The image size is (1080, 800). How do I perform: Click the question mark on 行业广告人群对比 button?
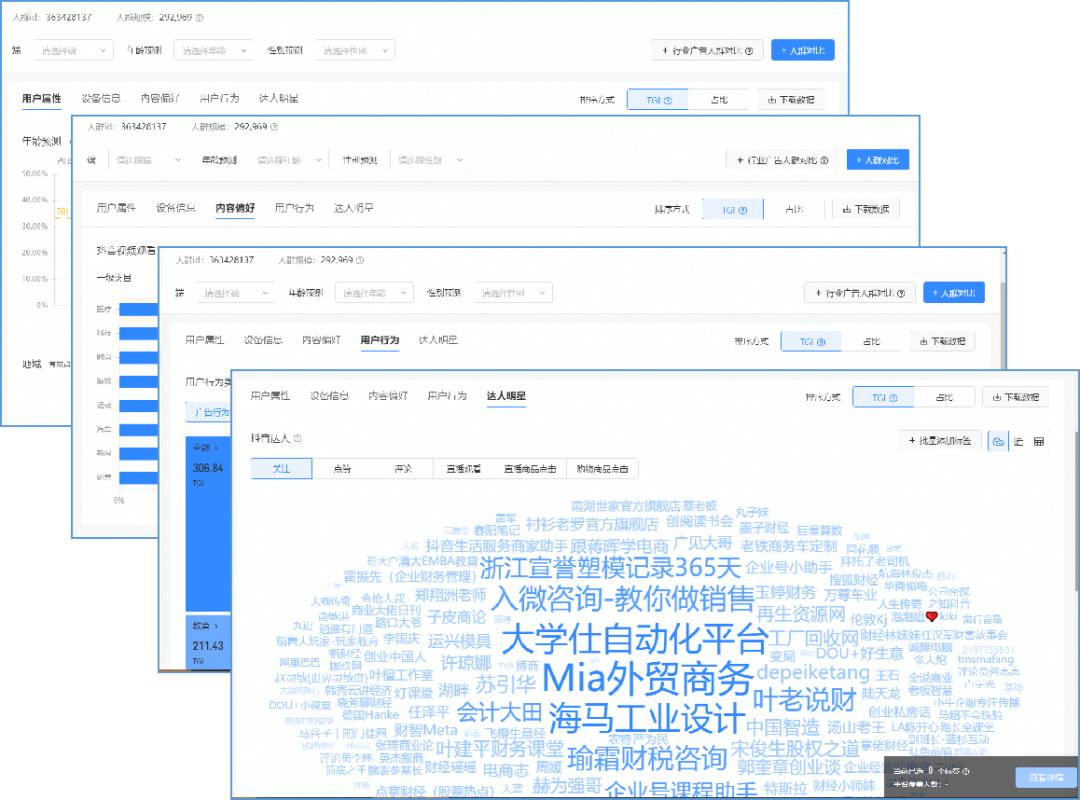tap(903, 292)
